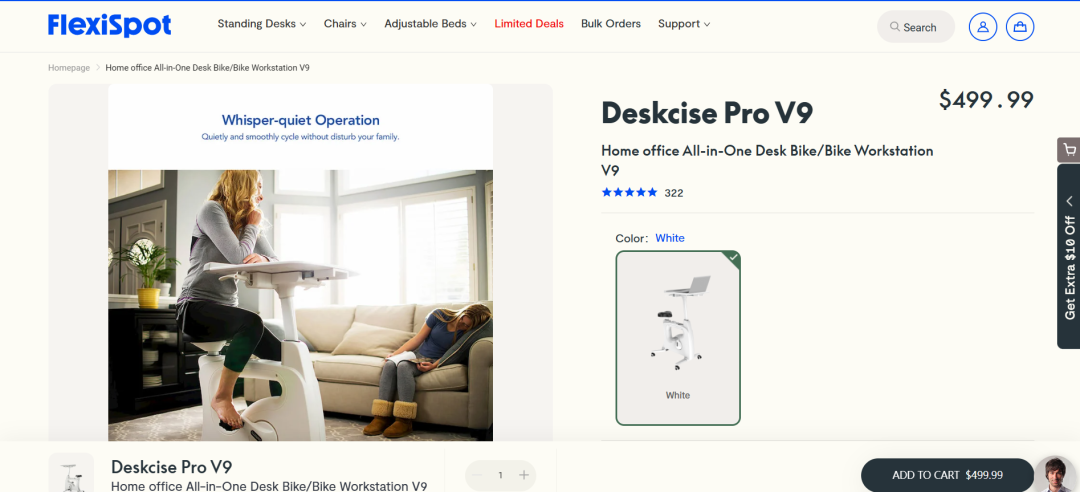Expand the Standing Desks menu
Image resolution: width=1080 pixels, height=492 pixels.
tap(262, 23)
